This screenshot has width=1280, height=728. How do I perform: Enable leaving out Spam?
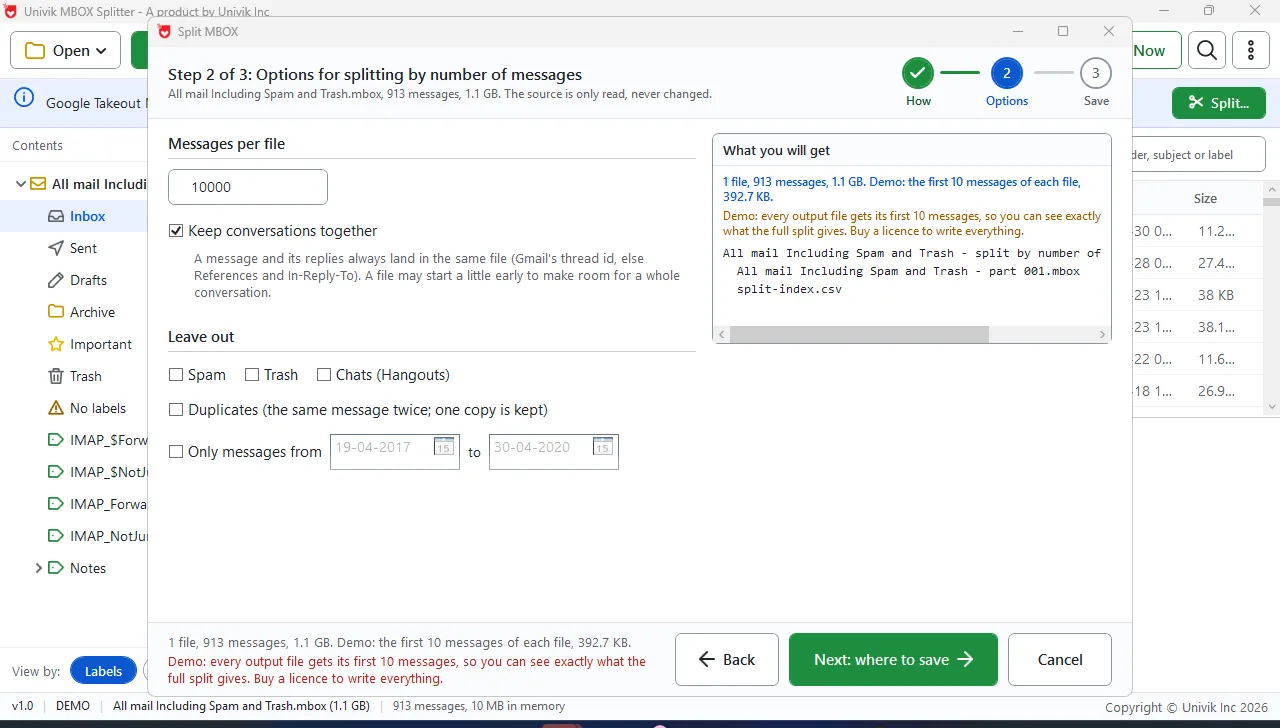coord(177,375)
